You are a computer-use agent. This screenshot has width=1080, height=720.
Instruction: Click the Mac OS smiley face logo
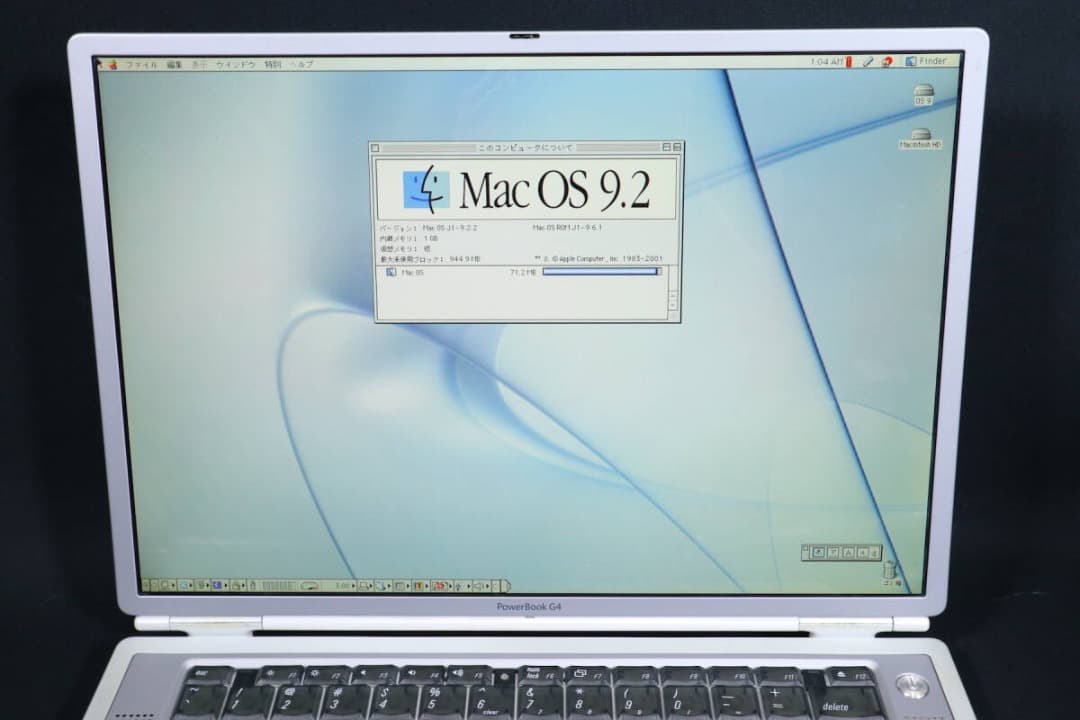(x=428, y=189)
